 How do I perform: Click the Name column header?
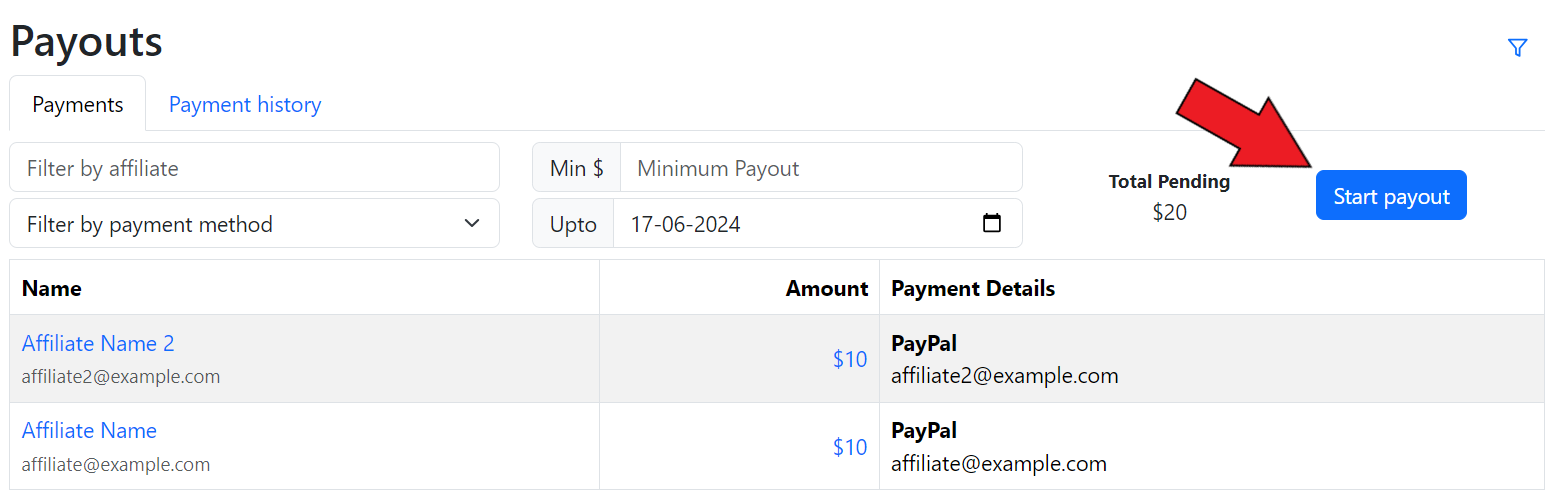[x=52, y=289]
